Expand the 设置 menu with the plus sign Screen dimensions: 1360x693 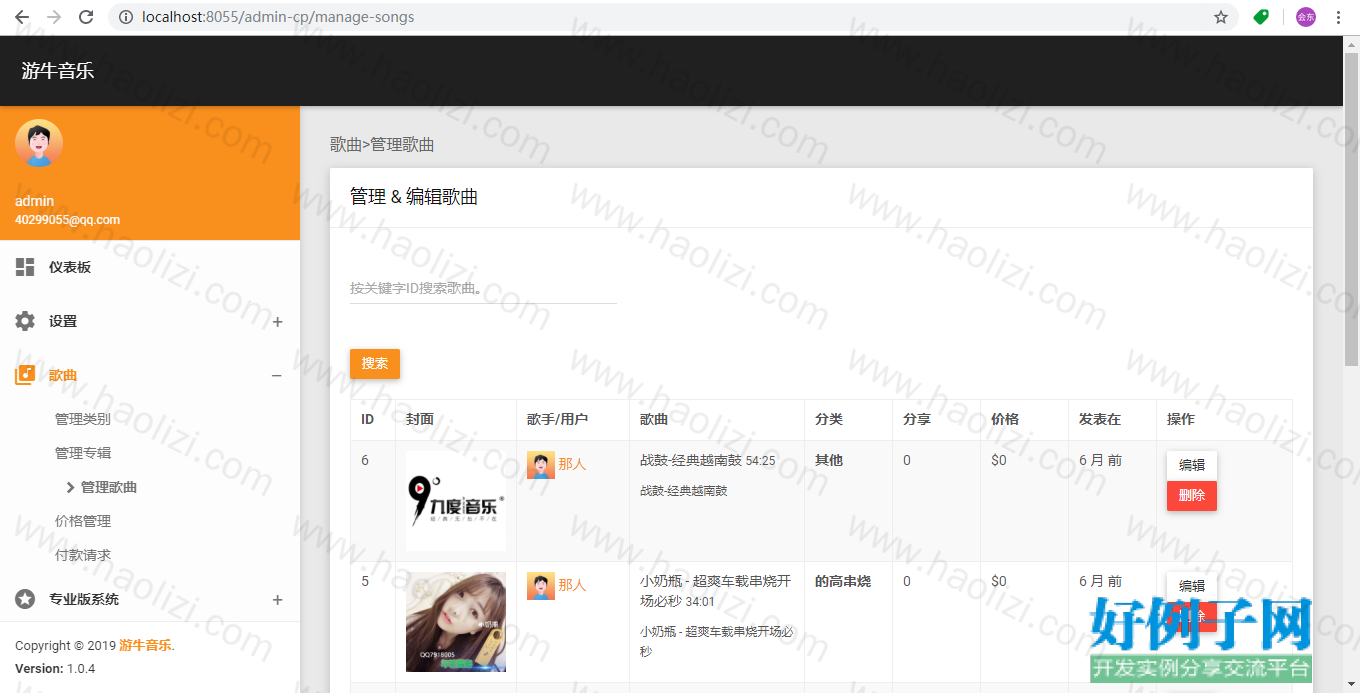point(277,322)
